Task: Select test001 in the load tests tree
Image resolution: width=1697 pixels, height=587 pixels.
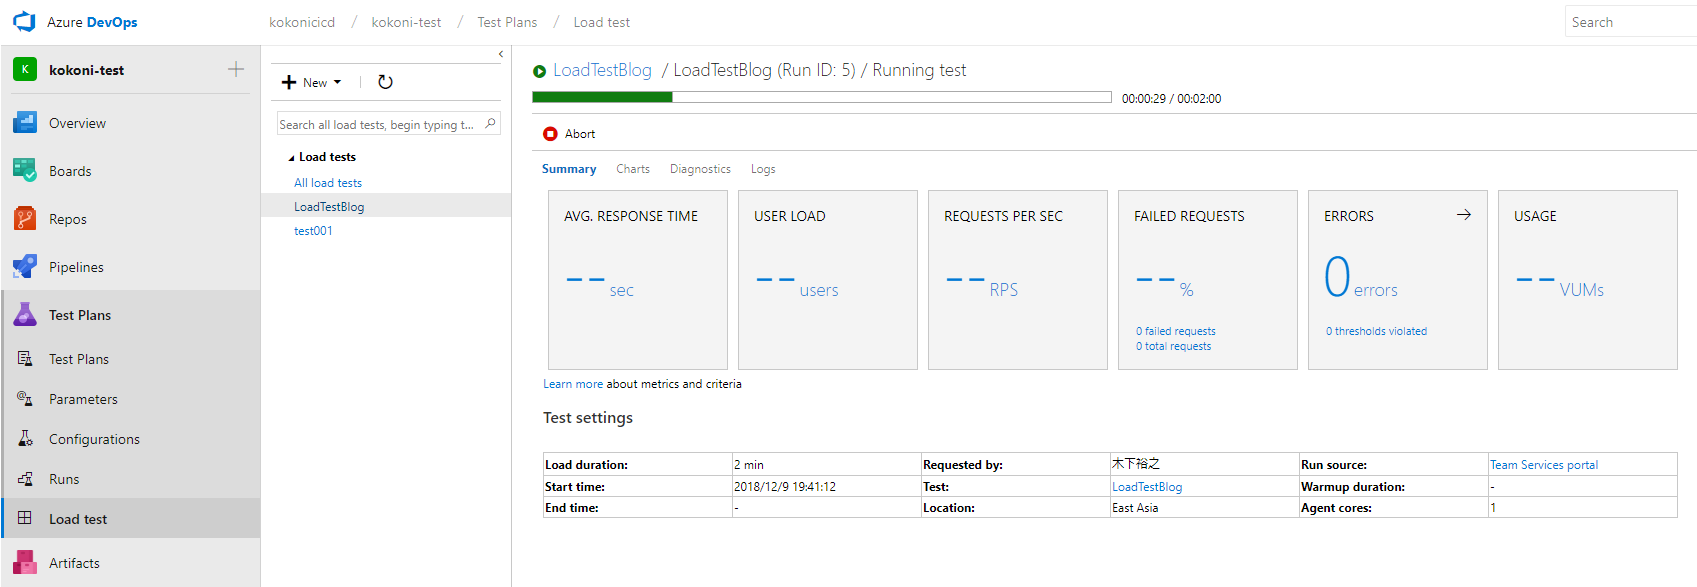Action: [x=313, y=231]
